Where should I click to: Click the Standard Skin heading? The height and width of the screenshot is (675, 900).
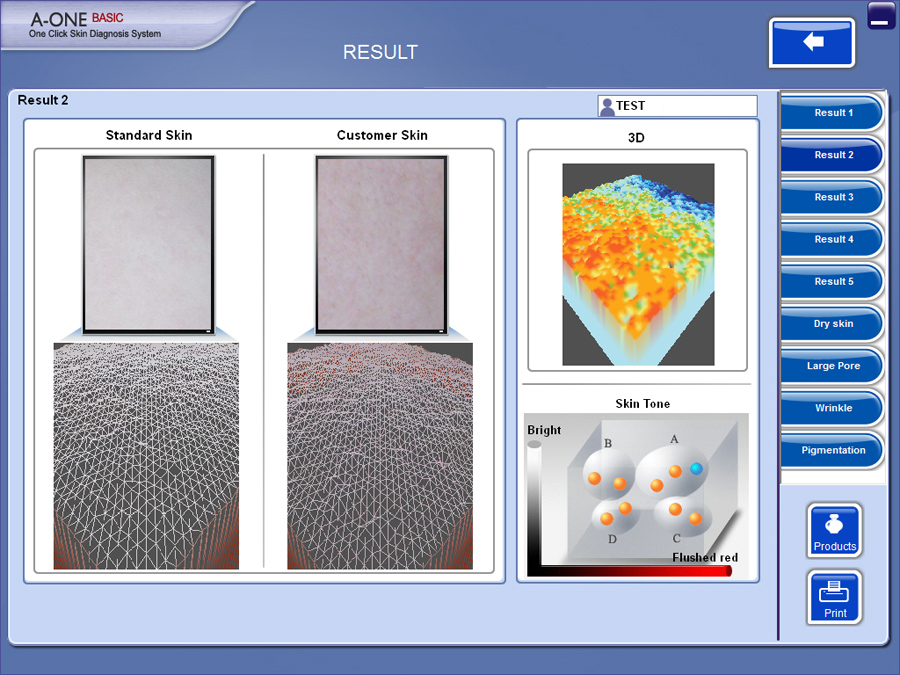149,135
